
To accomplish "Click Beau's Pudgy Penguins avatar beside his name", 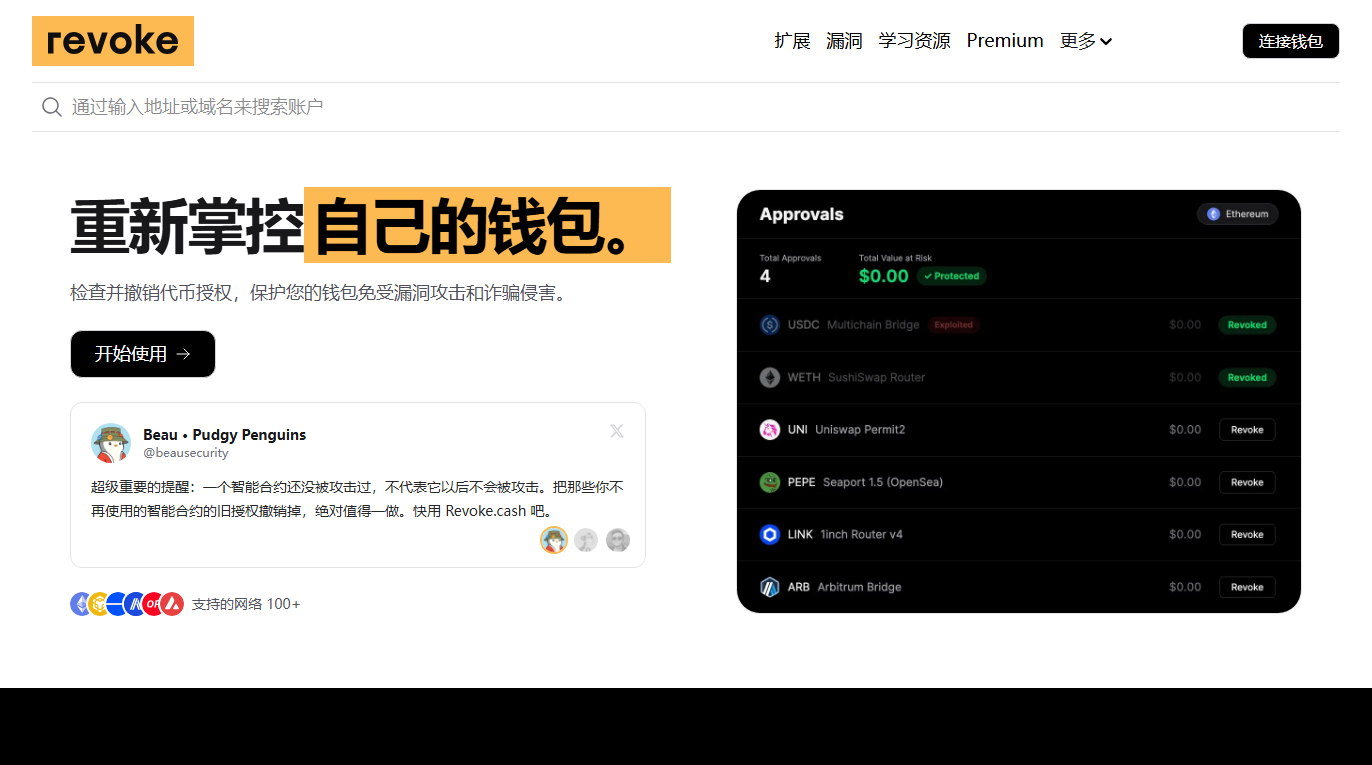I will click(x=111, y=443).
